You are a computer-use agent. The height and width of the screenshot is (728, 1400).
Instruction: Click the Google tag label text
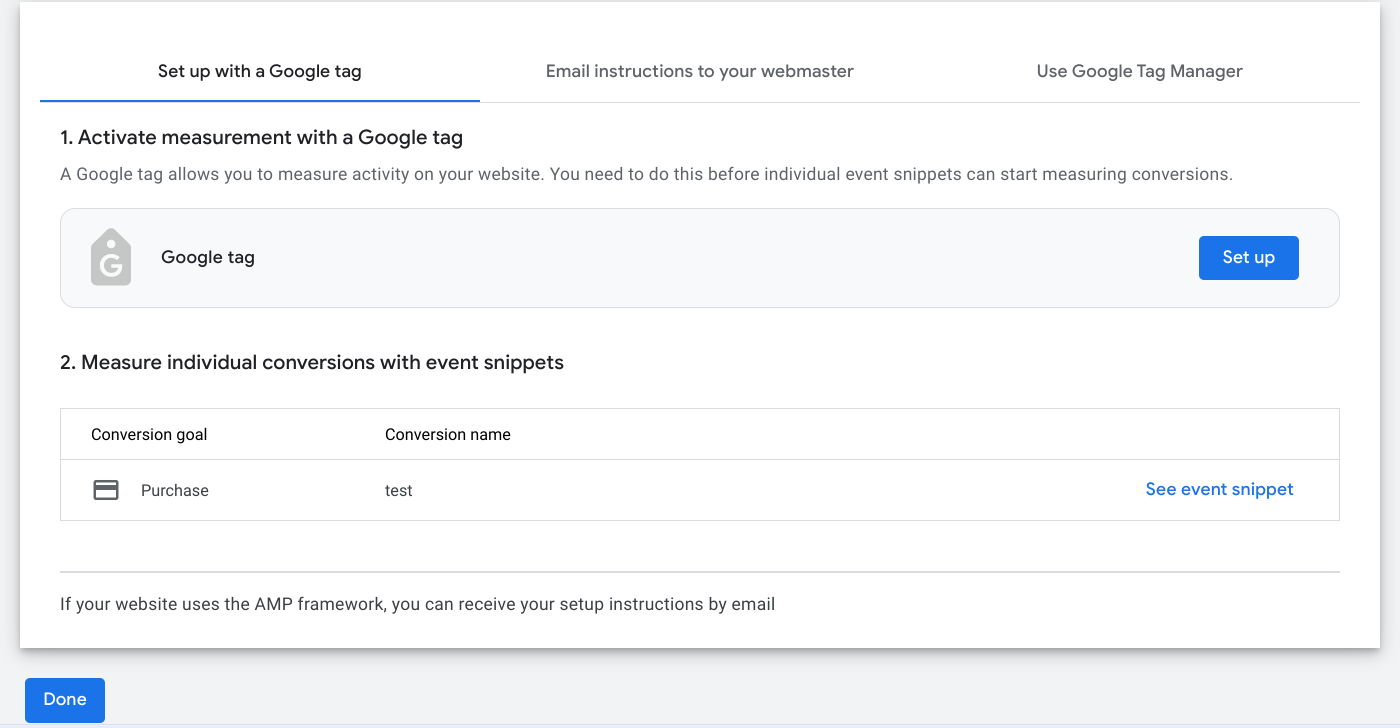coord(208,257)
